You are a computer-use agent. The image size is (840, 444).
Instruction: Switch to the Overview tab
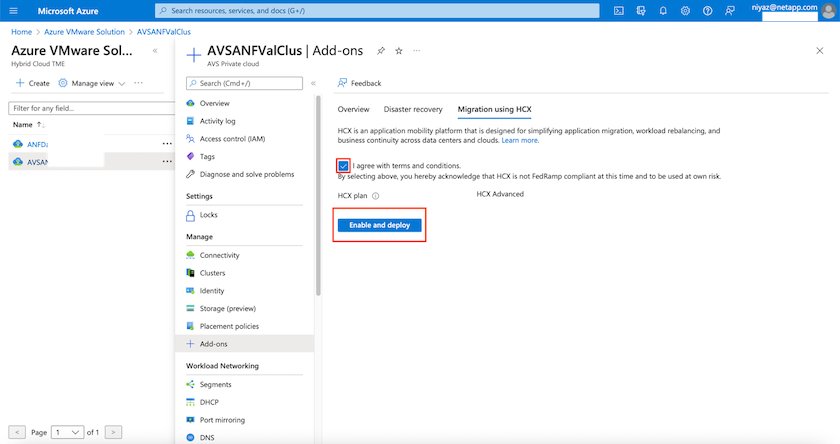[x=353, y=109]
